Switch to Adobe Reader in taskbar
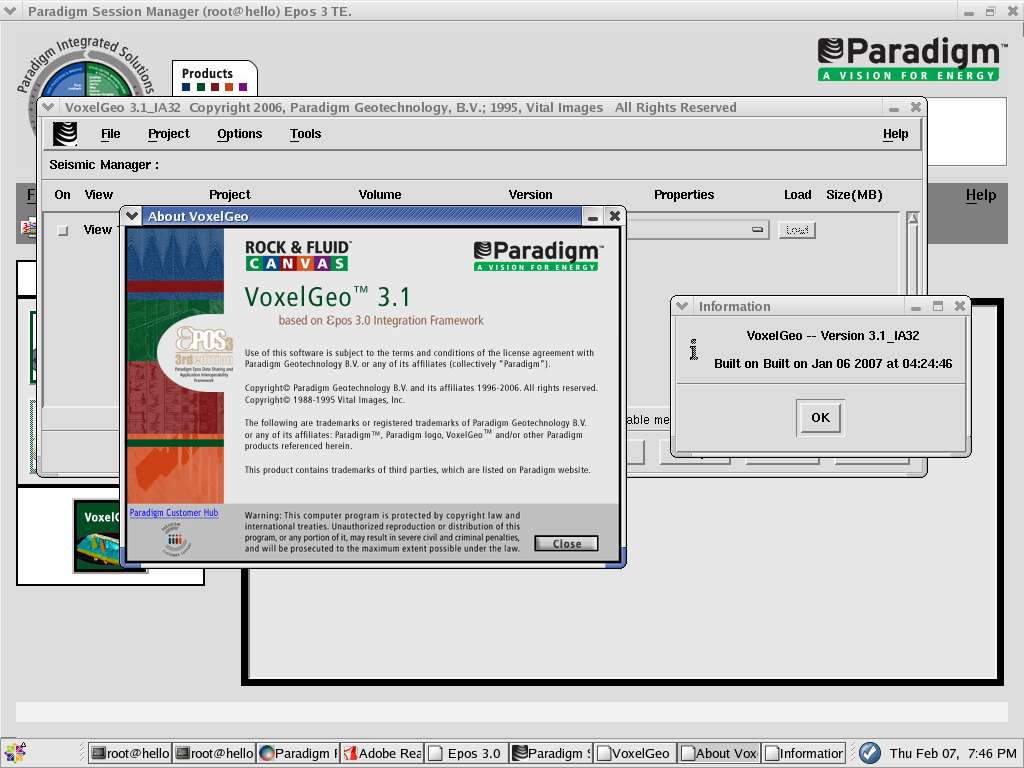The height and width of the screenshot is (768, 1024). click(x=383, y=753)
